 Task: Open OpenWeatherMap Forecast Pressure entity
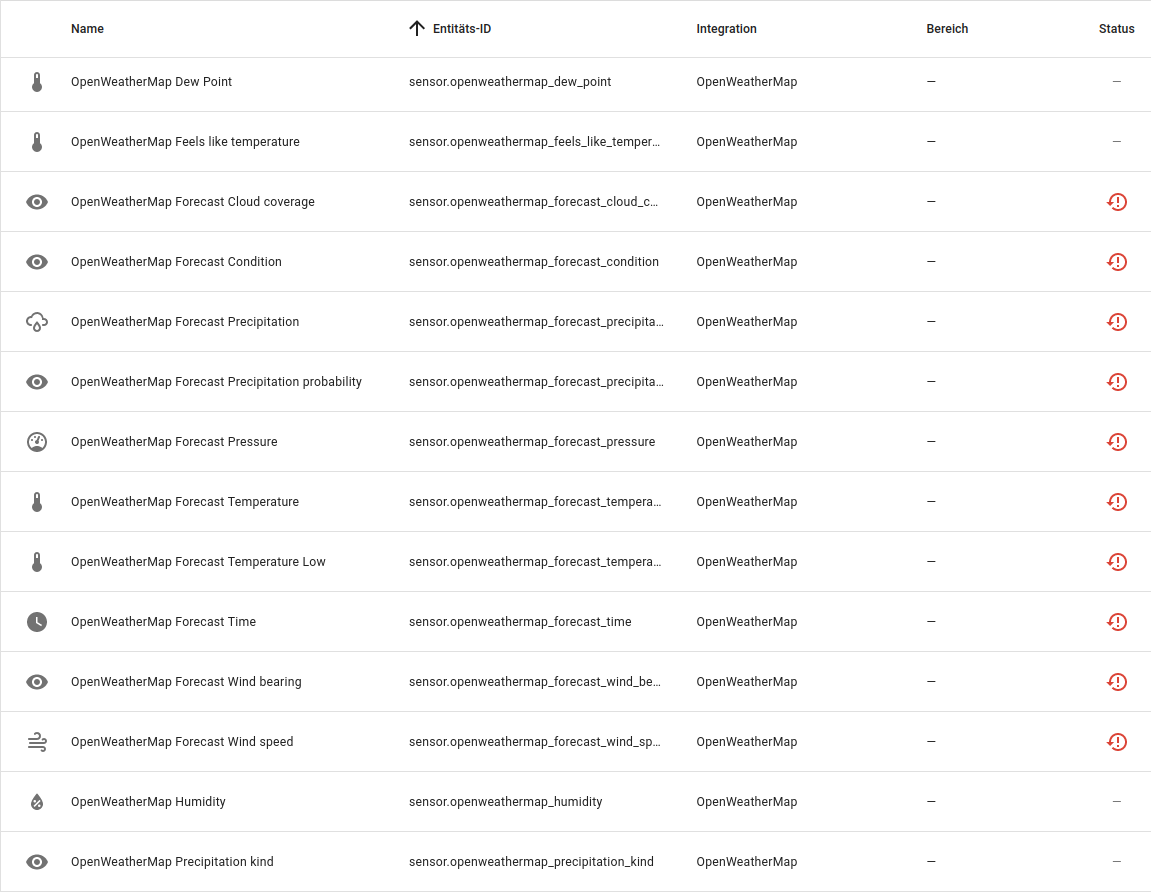pos(174,442)
